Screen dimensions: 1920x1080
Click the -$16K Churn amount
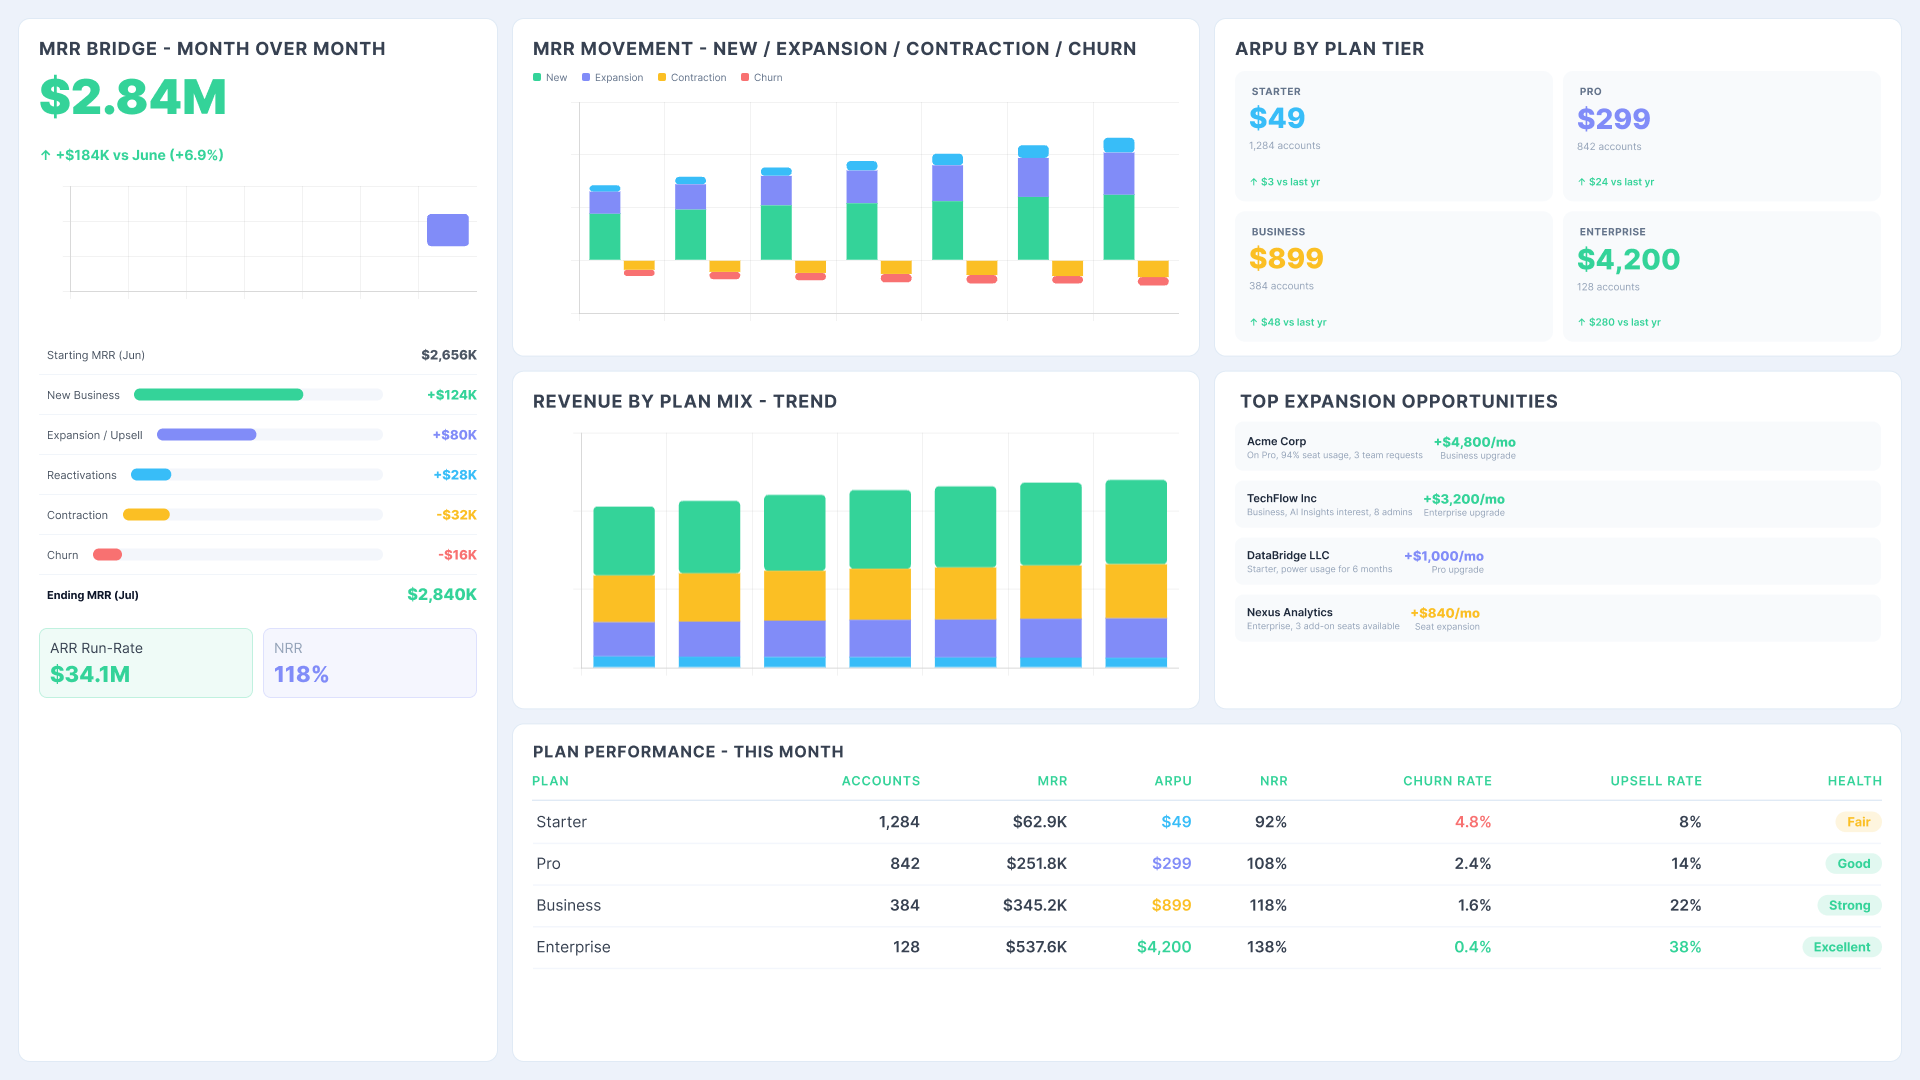click(457, 555)
